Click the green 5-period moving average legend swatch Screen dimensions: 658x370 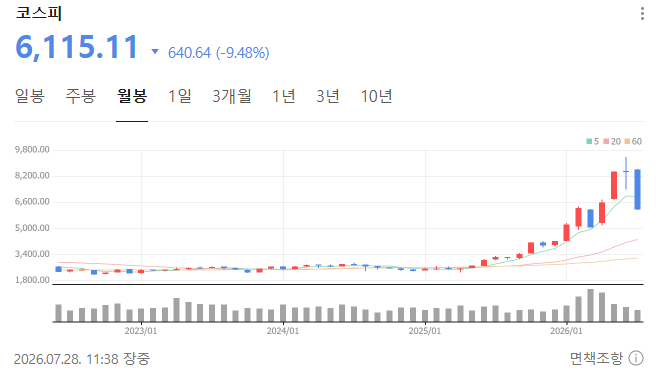pos(589,141)
